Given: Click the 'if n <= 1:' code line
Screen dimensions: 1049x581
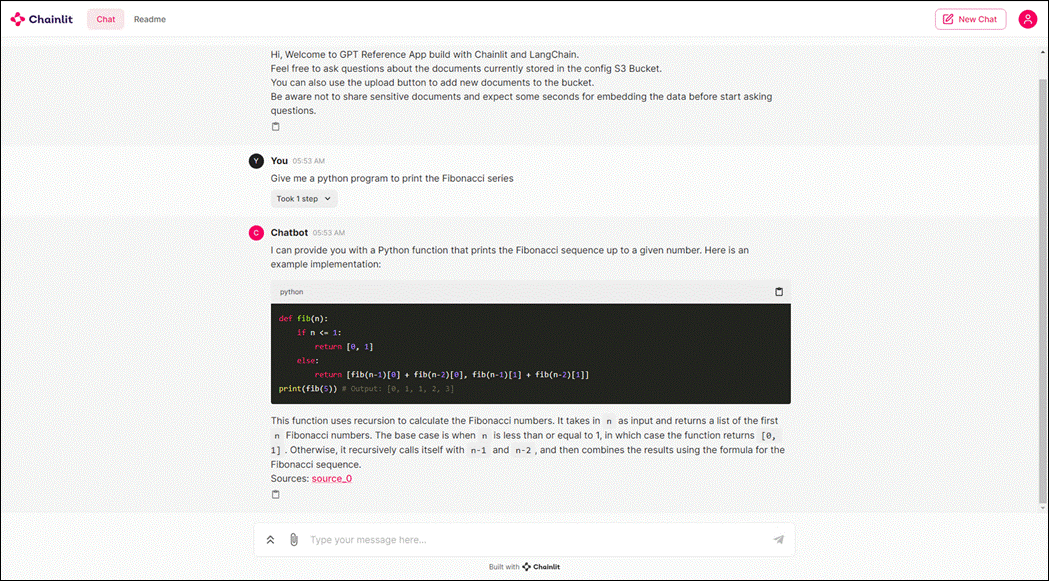Looking at the screenshot, I should coord(319,333).
